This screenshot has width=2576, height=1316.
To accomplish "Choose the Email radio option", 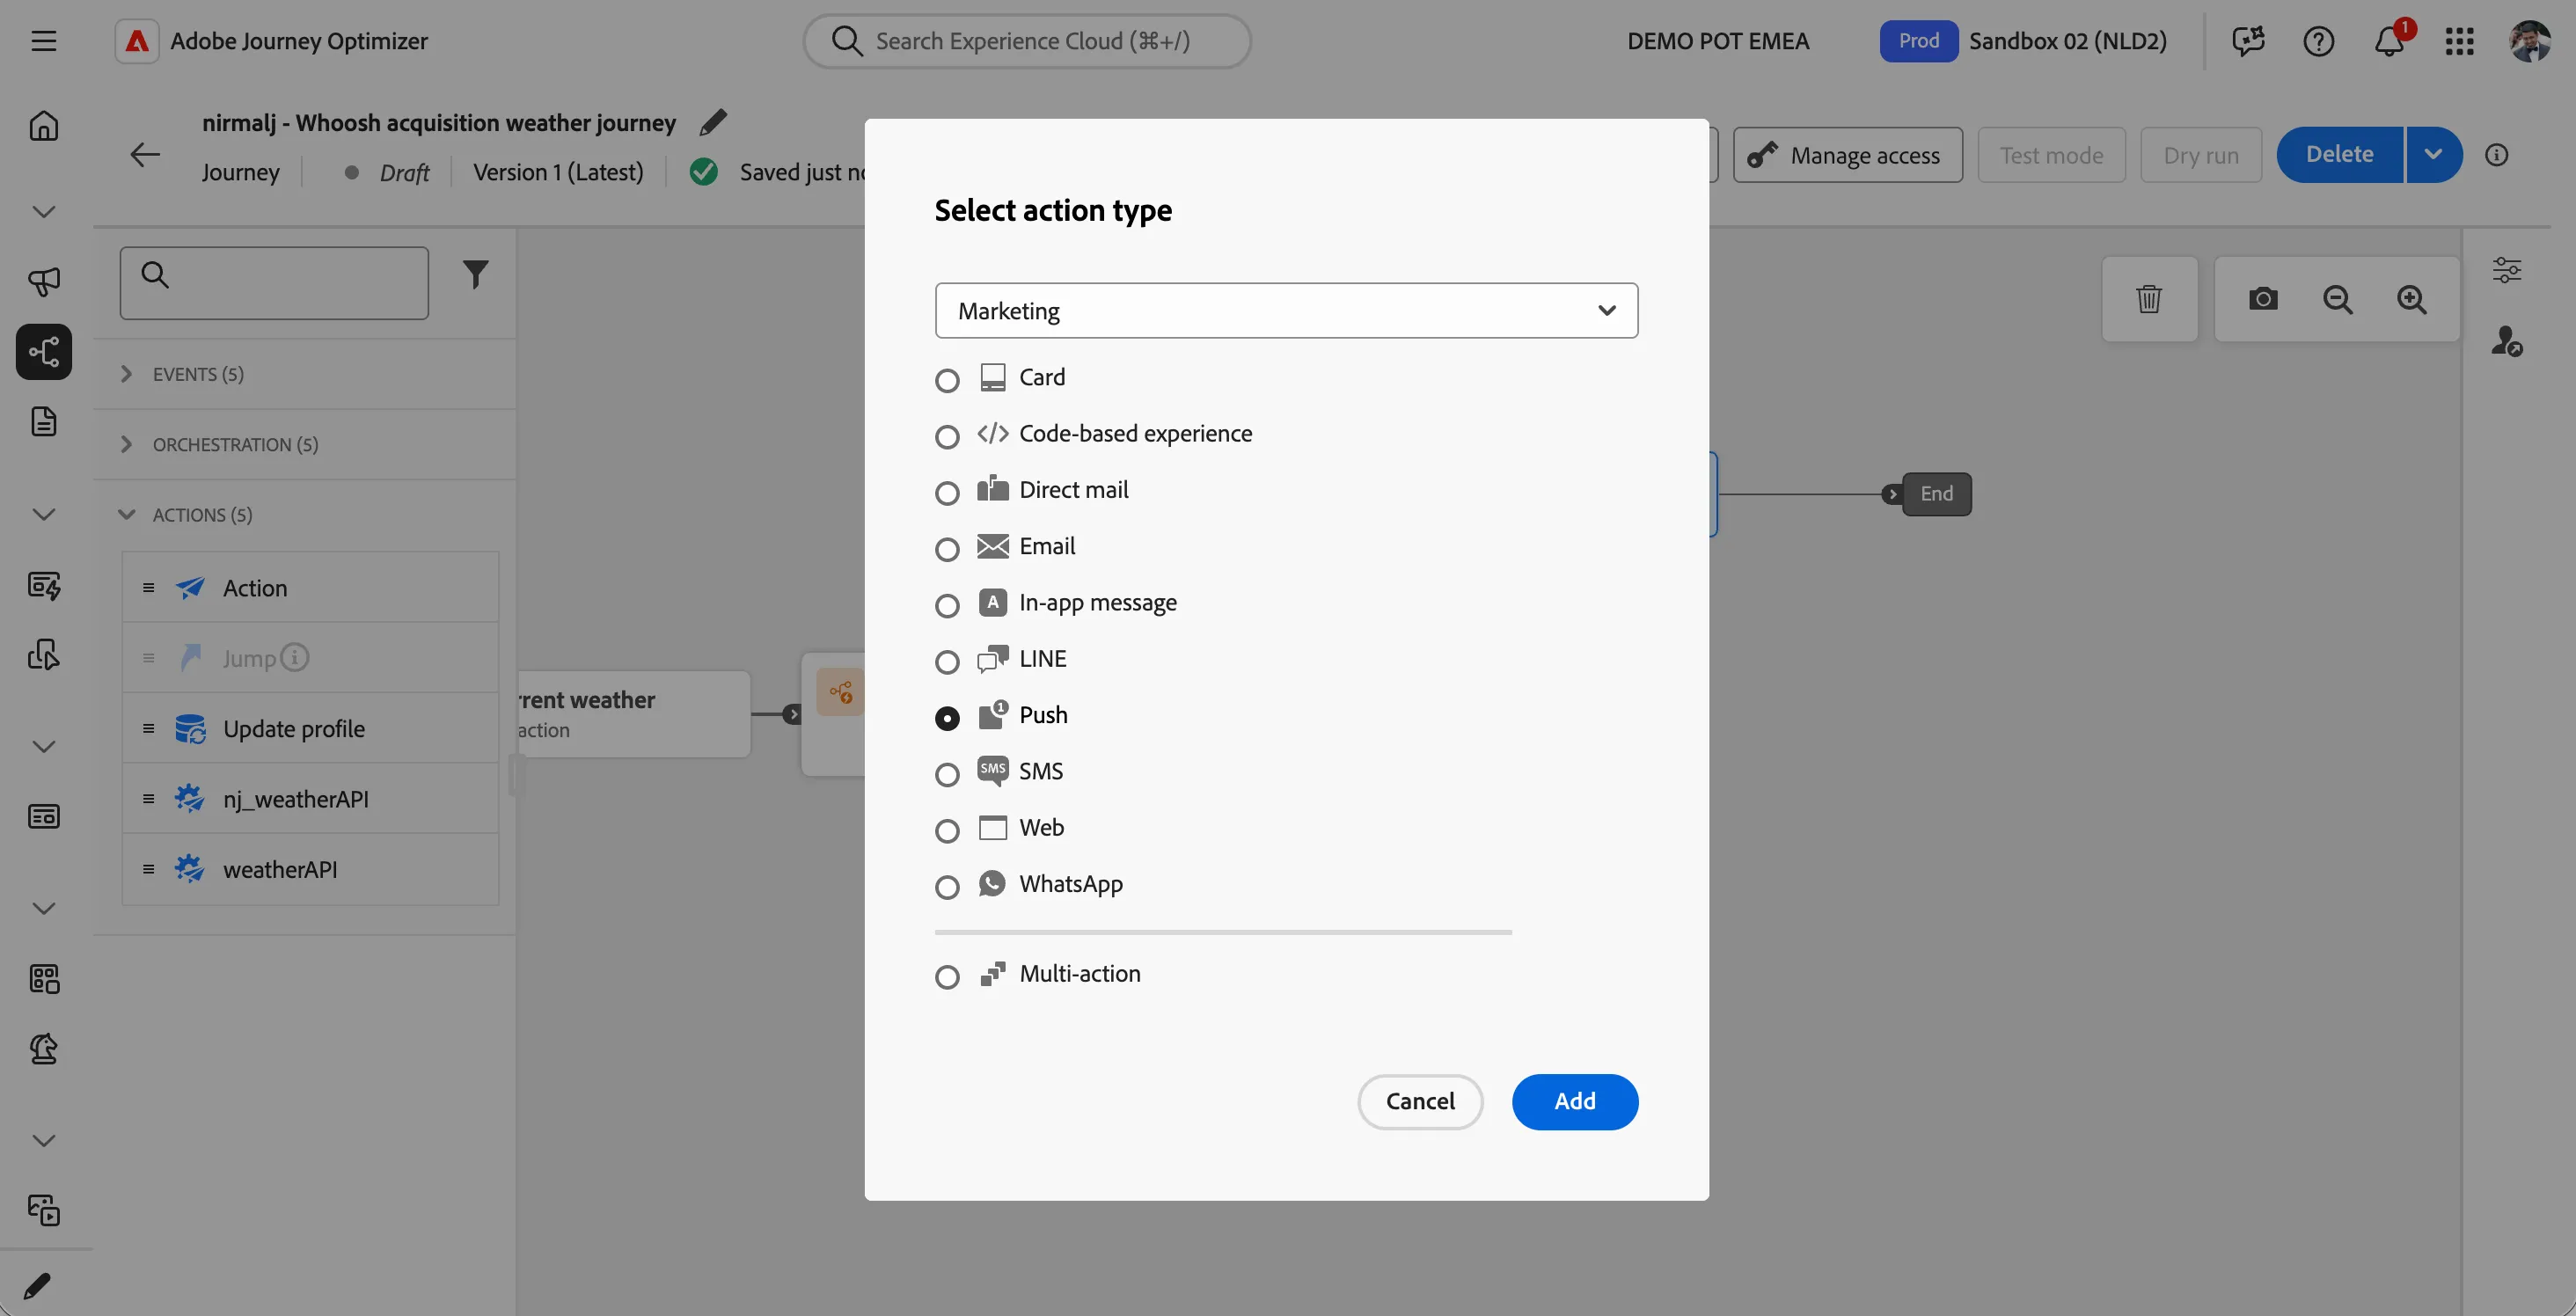I will pyautogui.click(x=947, y=550).
